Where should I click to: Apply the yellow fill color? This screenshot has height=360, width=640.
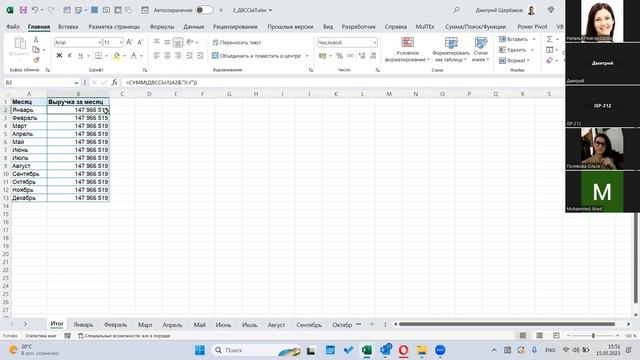117,56
